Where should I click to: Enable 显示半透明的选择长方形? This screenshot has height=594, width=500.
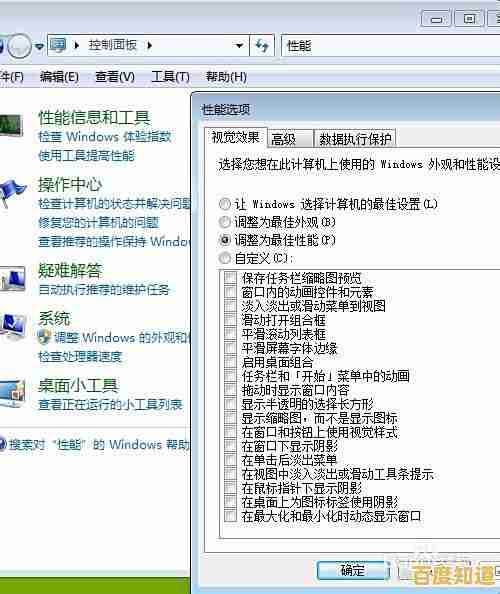point(230,404)
